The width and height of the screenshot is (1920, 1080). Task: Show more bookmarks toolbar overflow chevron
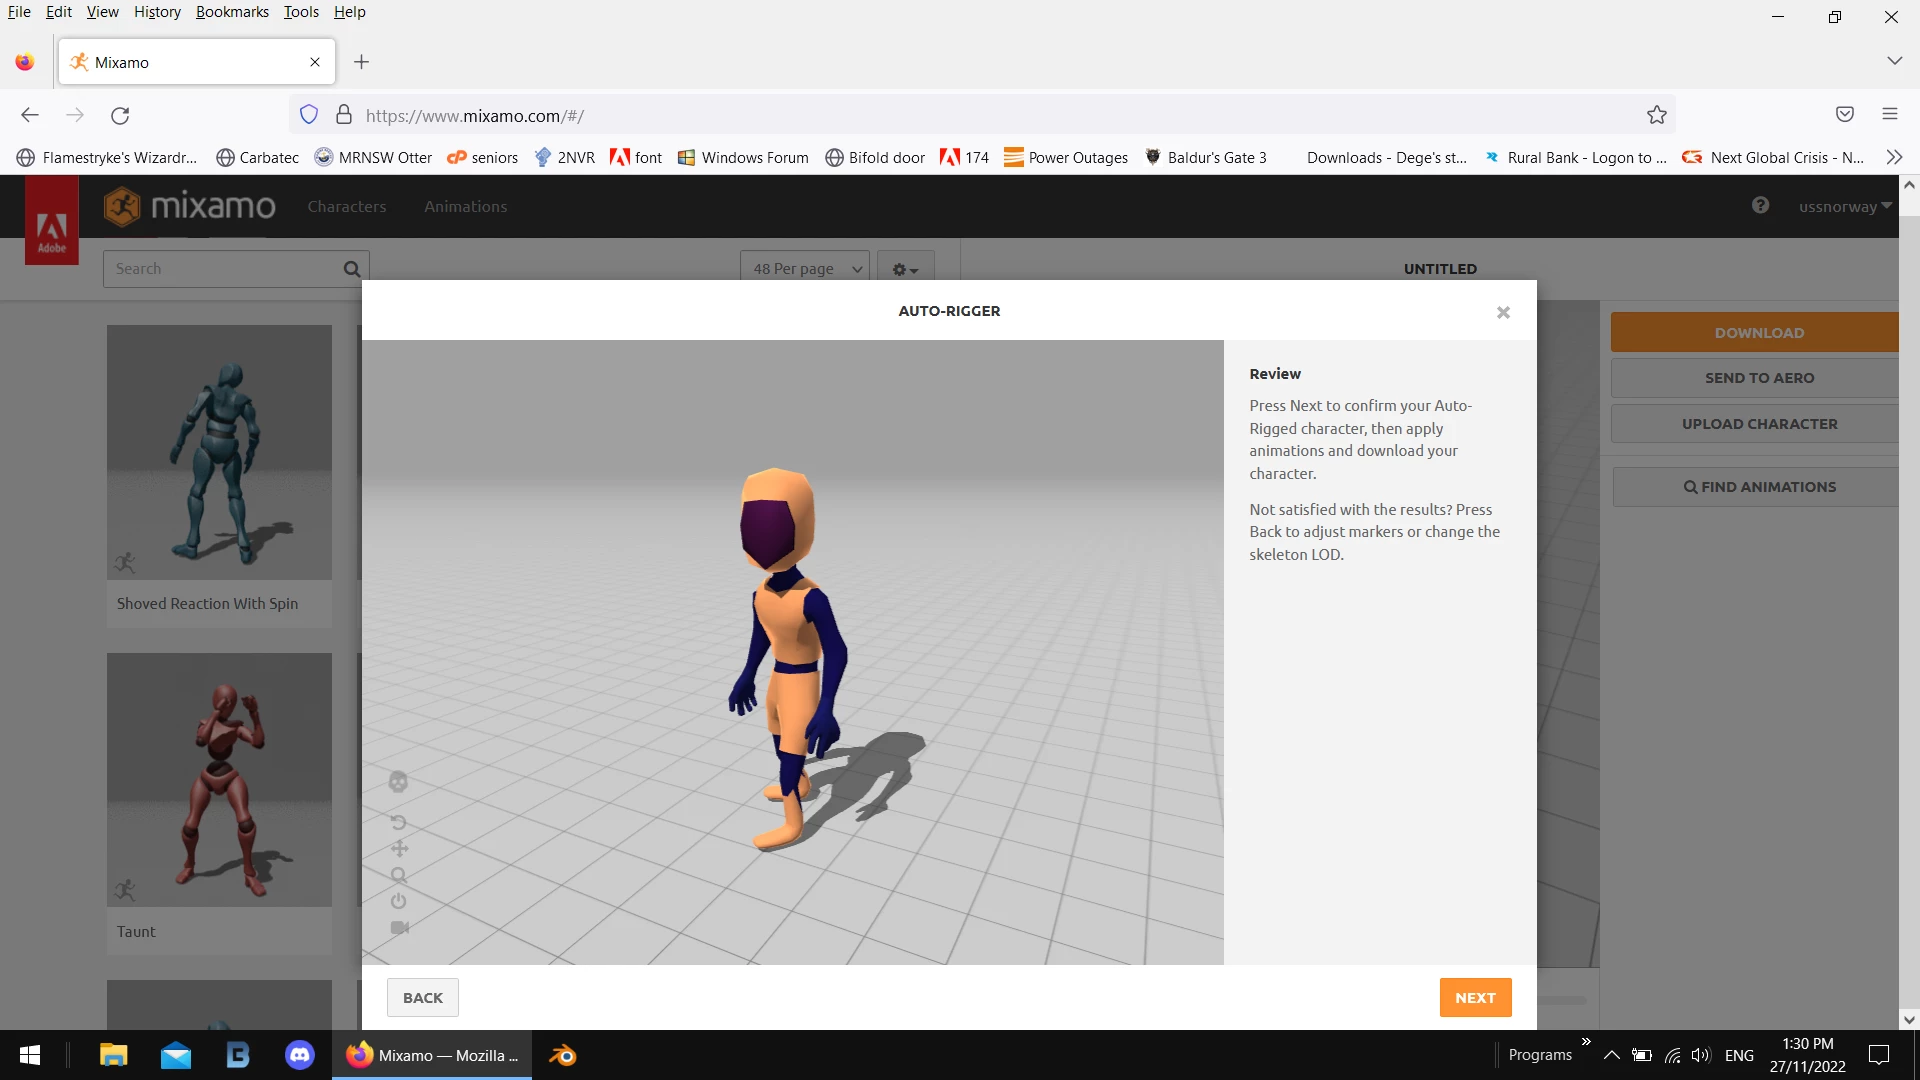(x=1893, y=157)
